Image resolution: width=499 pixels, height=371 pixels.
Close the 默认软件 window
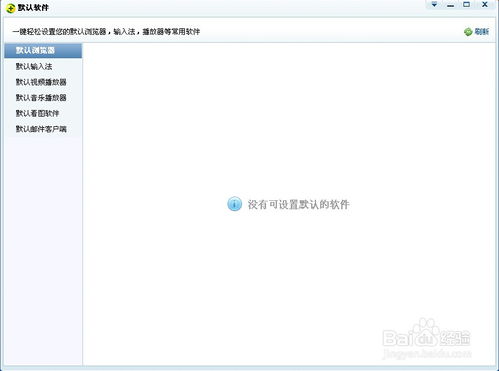click(x=485, y=5)
